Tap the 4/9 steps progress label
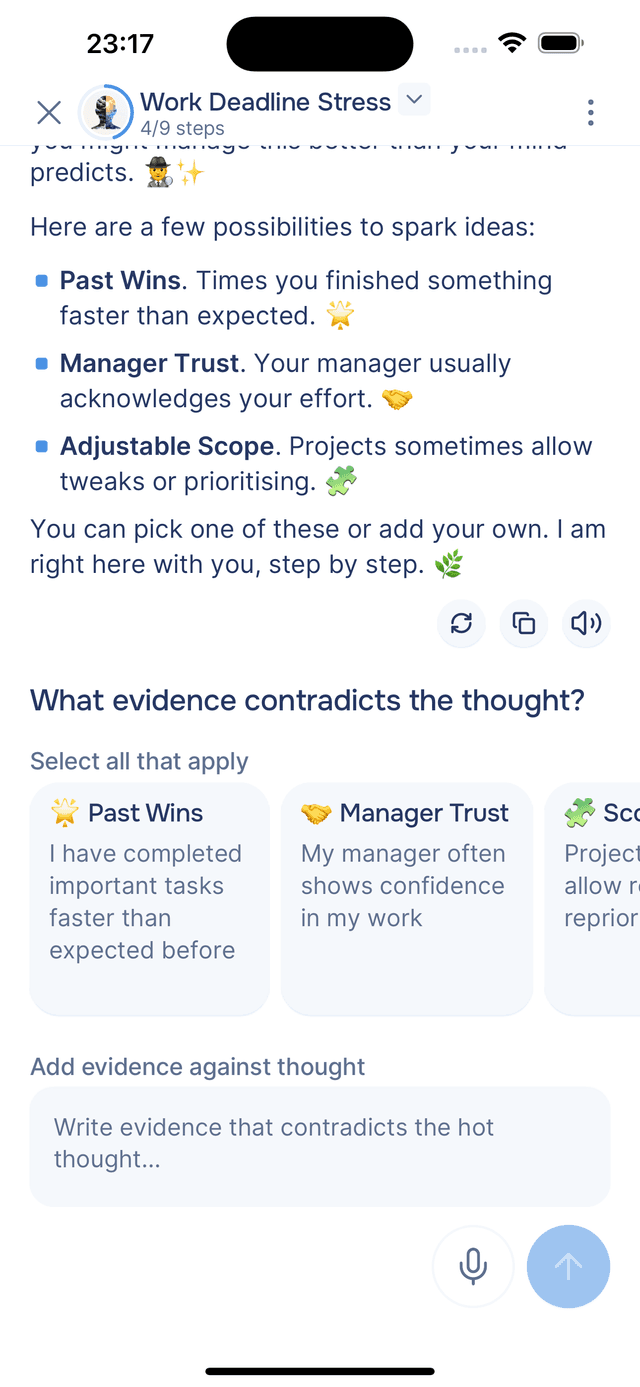This screenshot has height=1387, width=640. point(182,129)
